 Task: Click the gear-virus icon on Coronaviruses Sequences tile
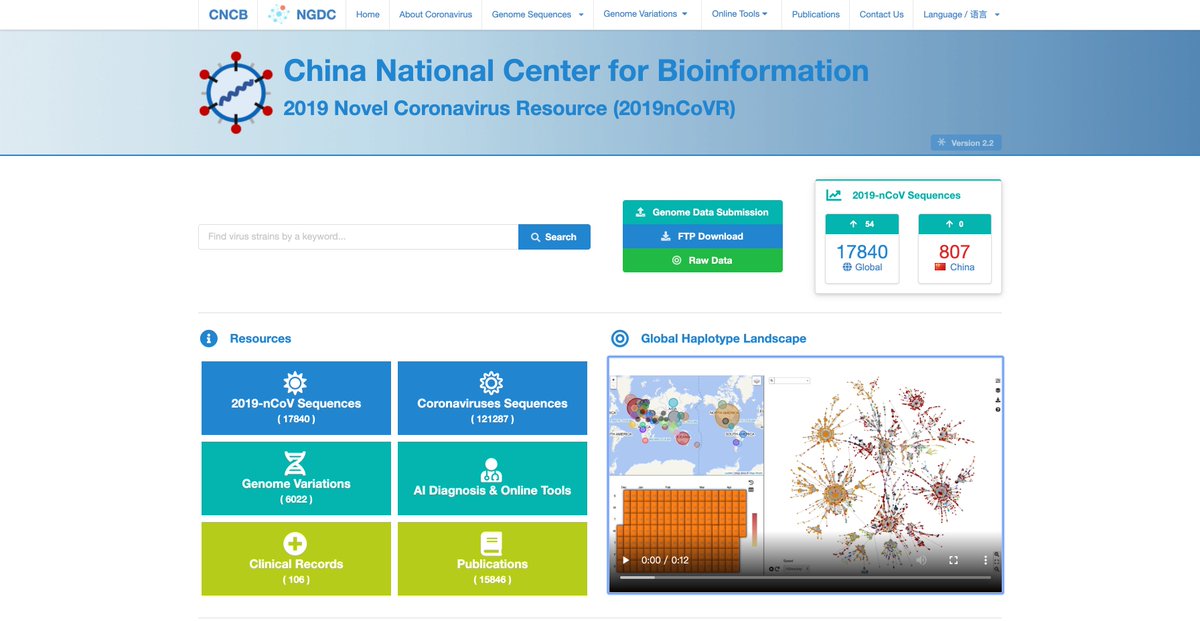click(491, 382)
